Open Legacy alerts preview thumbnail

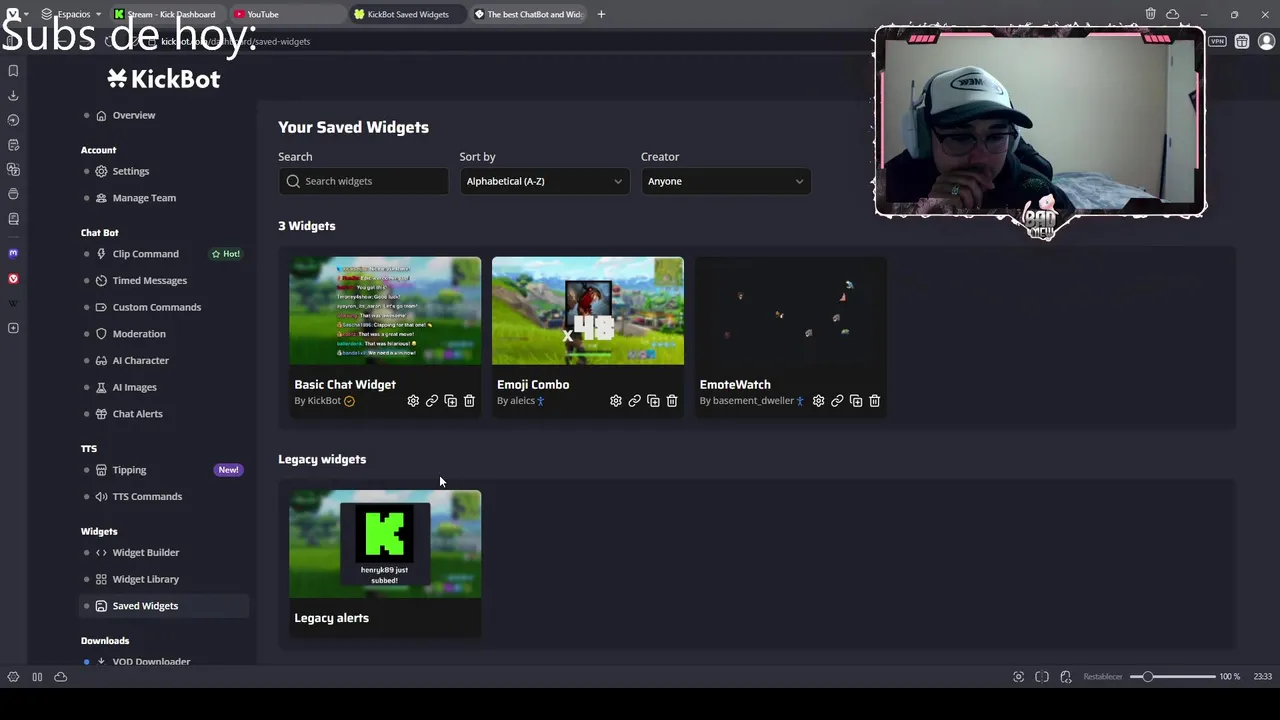[385, 544]
